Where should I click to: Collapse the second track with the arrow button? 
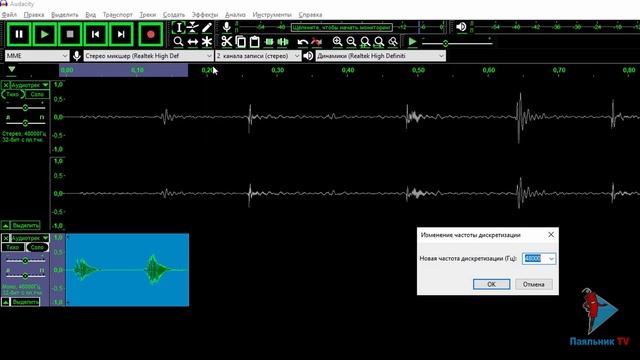pos(5,302)
